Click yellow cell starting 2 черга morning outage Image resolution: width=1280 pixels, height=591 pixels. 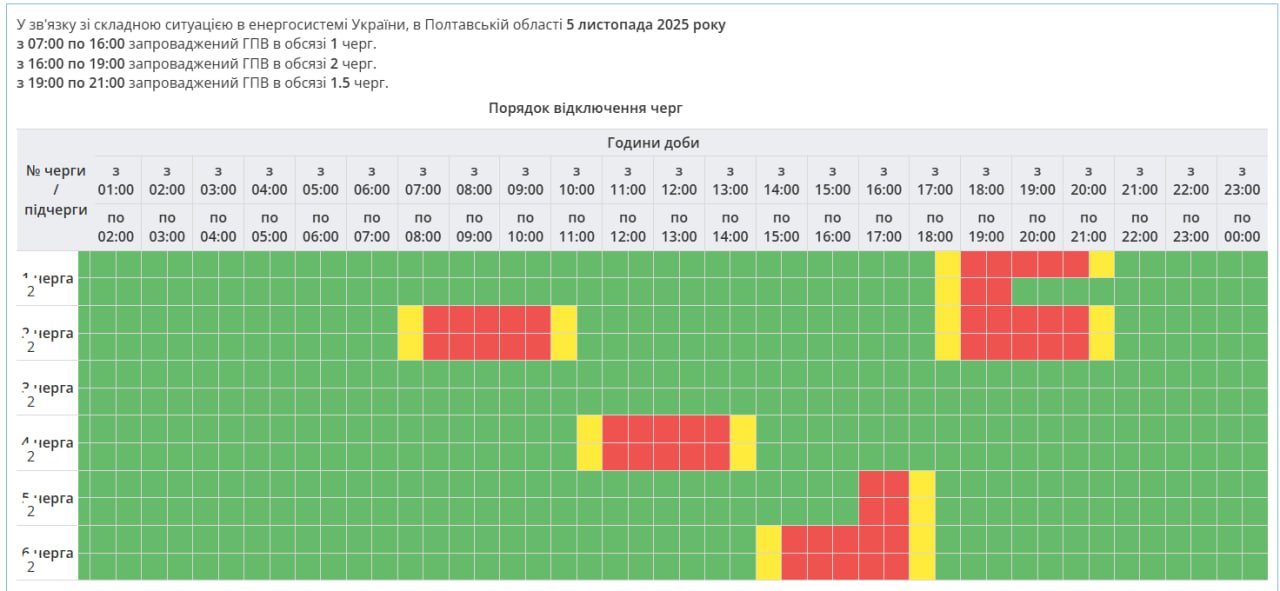[410, 333]
